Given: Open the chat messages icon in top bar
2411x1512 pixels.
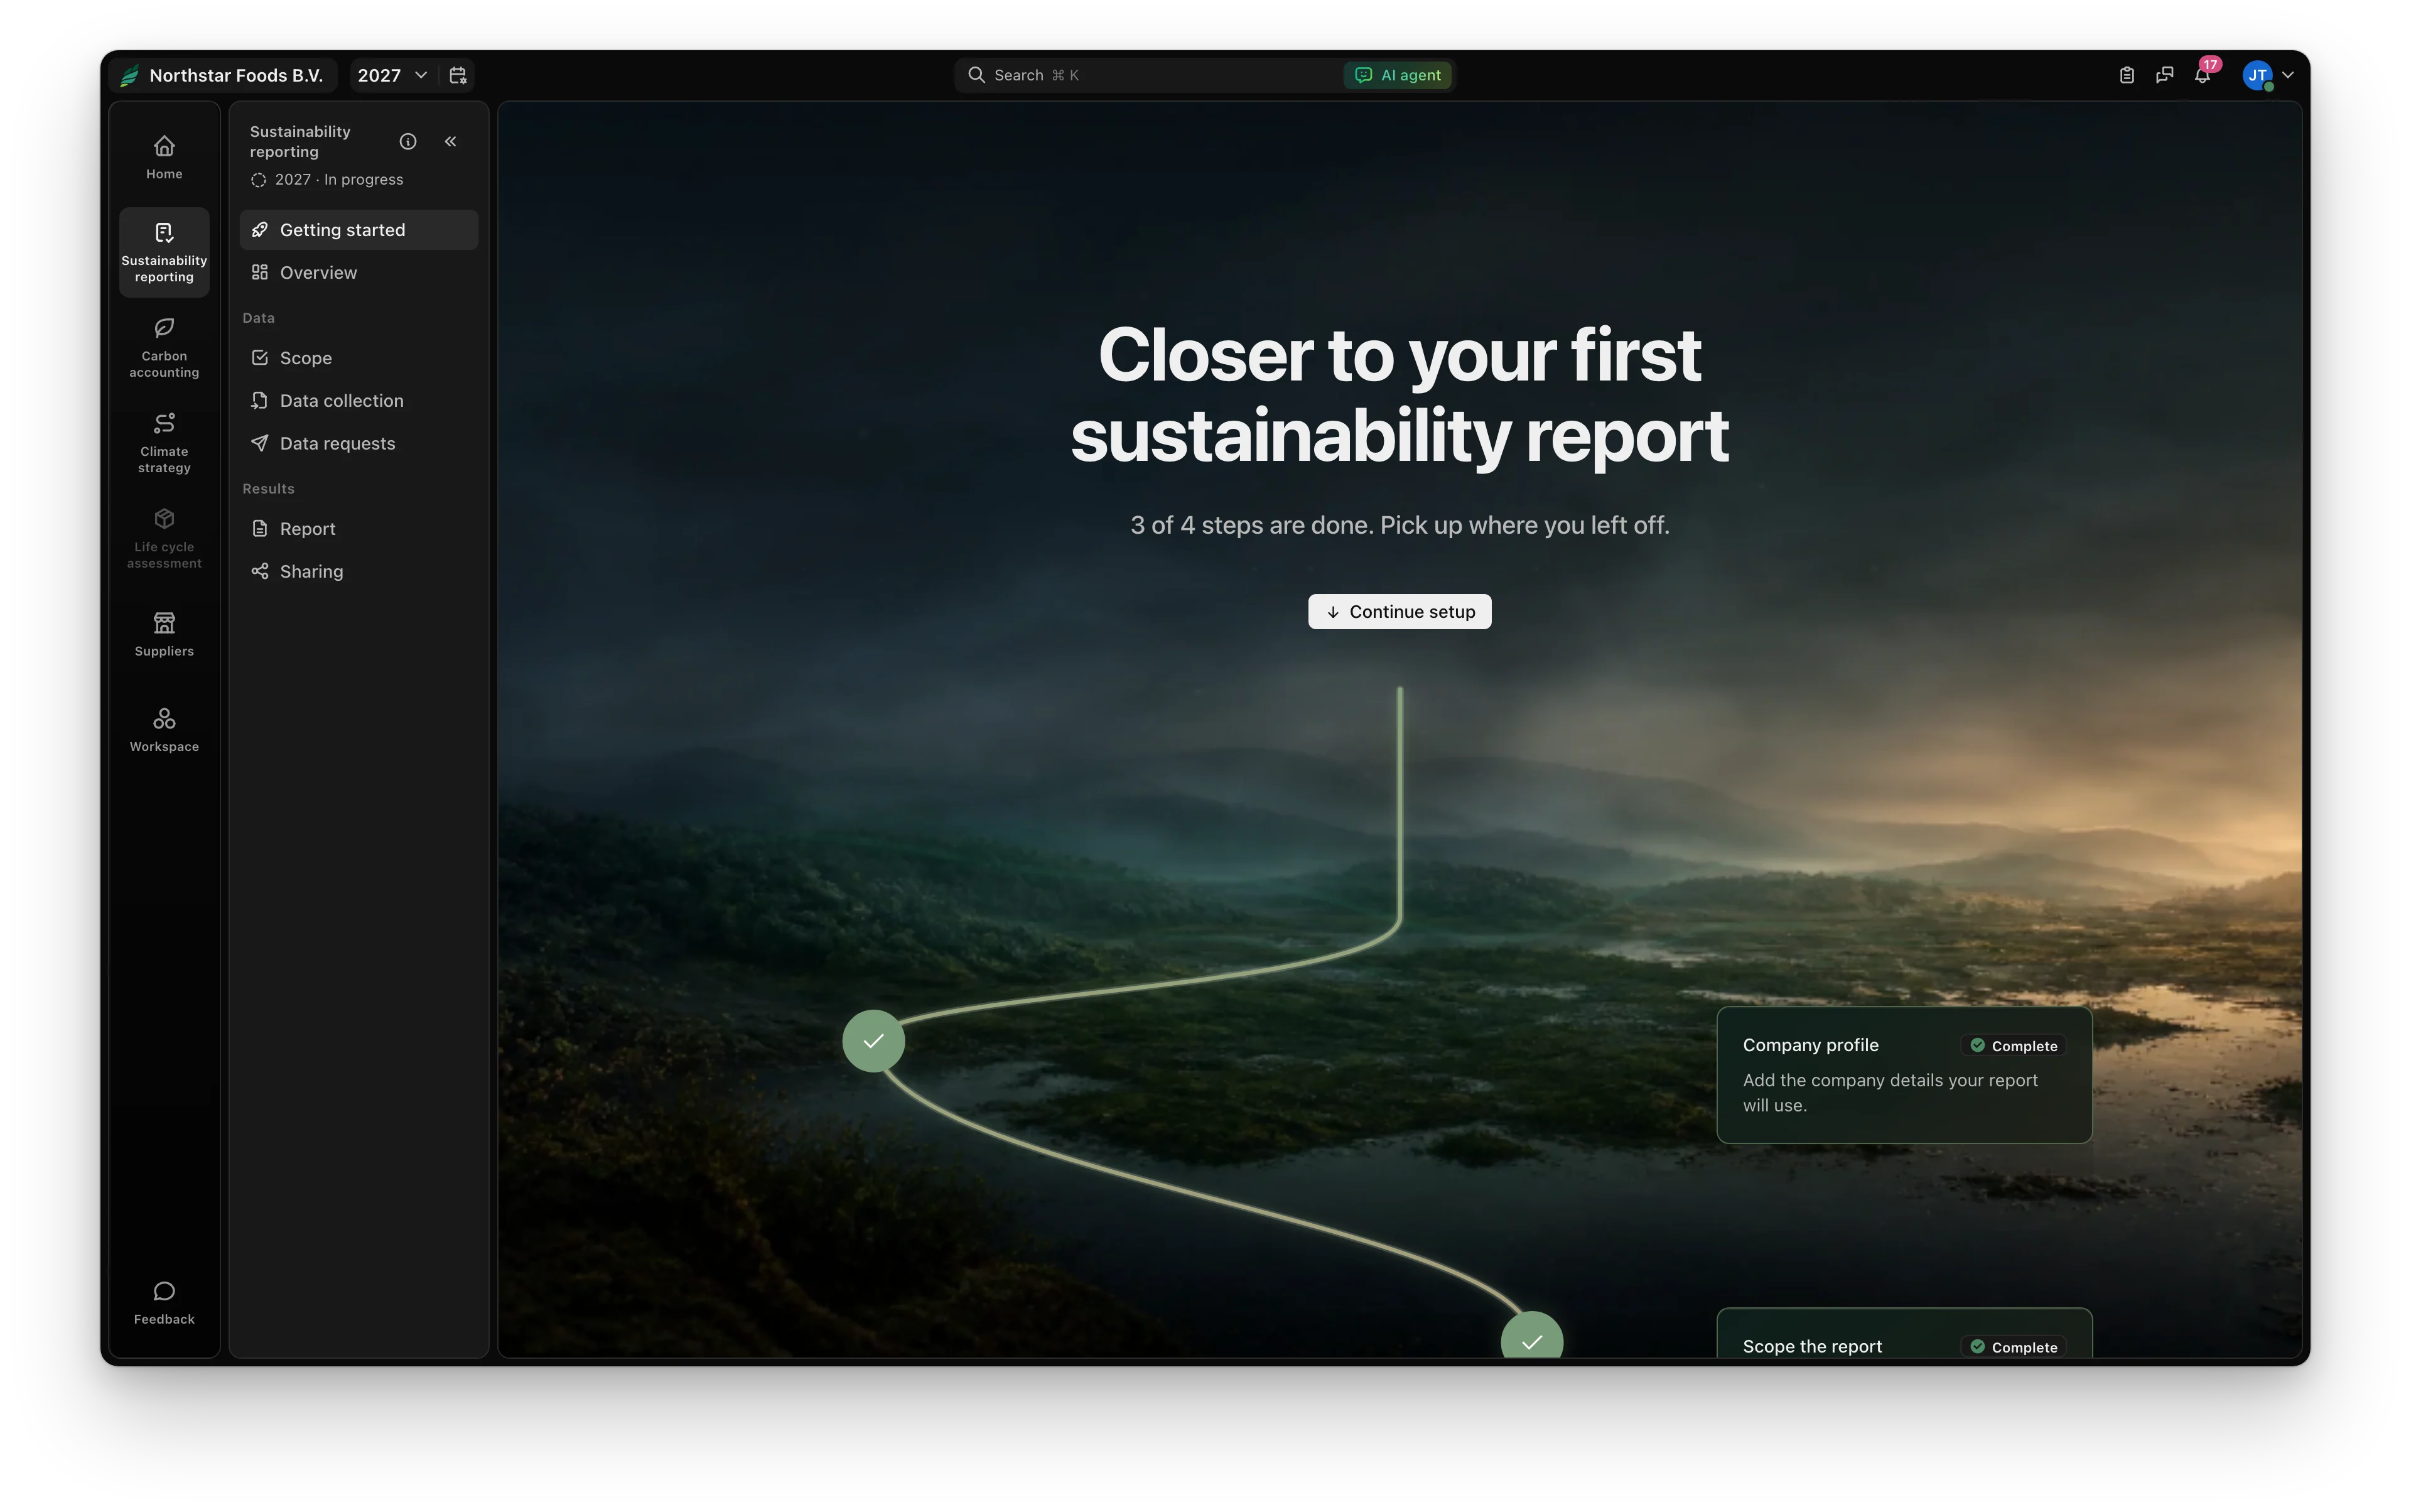Looking at the screenshot, I should click(2164, 75).
